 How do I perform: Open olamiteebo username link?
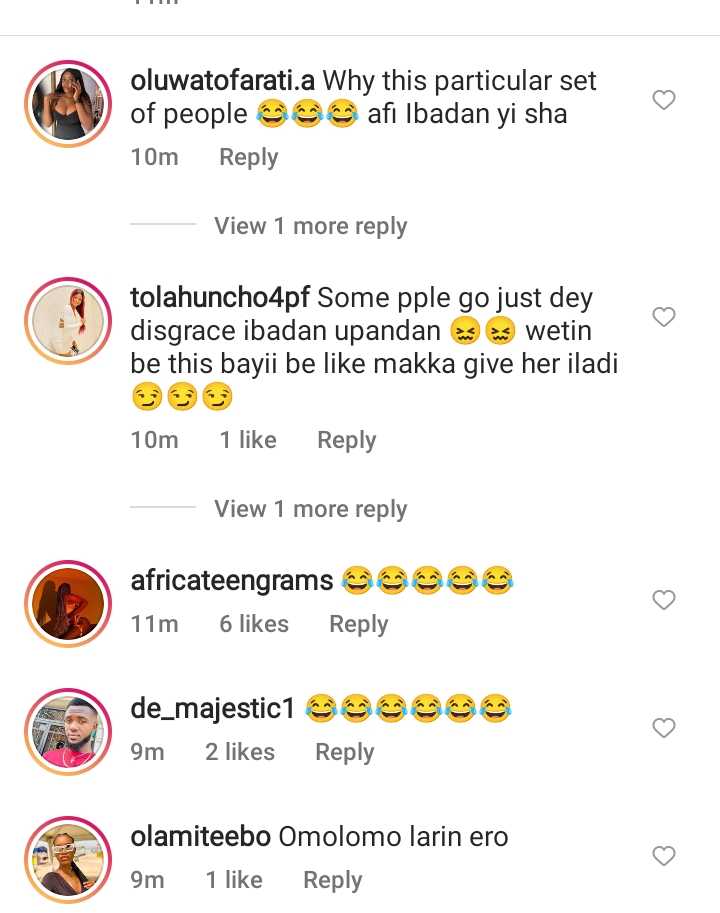(x=201, y=837)
